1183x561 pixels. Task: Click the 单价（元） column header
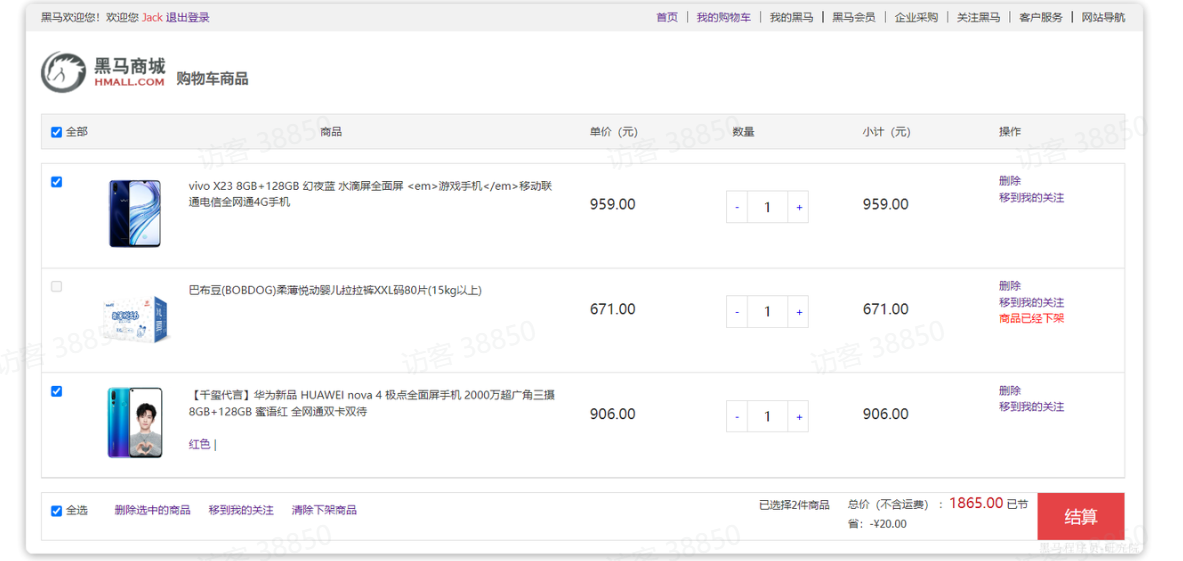[614, 132]
